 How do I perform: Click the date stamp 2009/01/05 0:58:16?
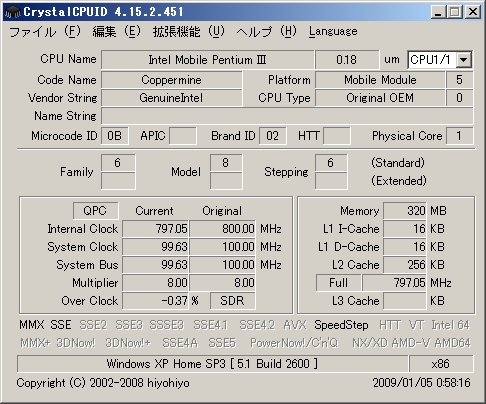422,383
